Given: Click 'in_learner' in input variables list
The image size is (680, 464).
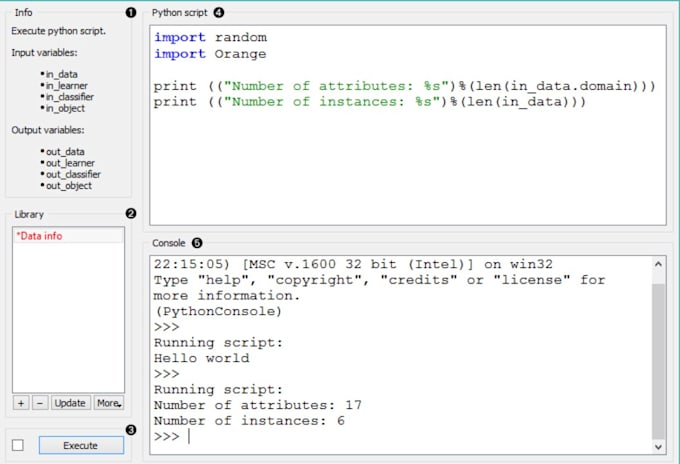Looking at the screenshot, I should click(x=66, y=85).
